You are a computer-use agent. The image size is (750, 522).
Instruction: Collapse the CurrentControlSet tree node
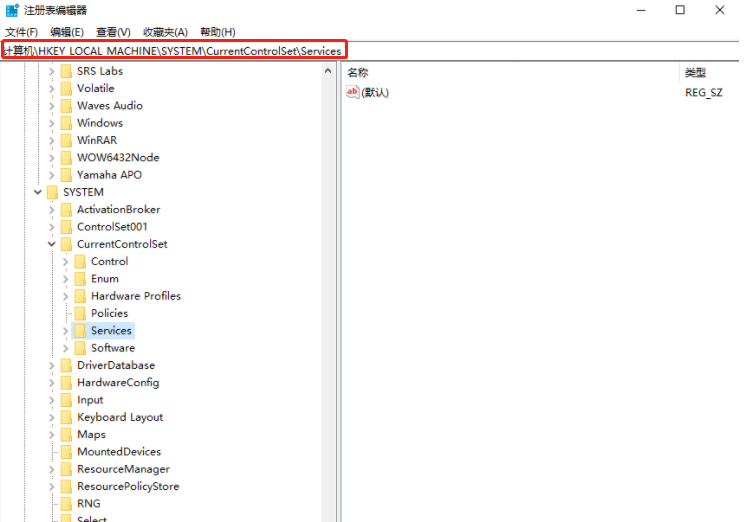point(52,244)
